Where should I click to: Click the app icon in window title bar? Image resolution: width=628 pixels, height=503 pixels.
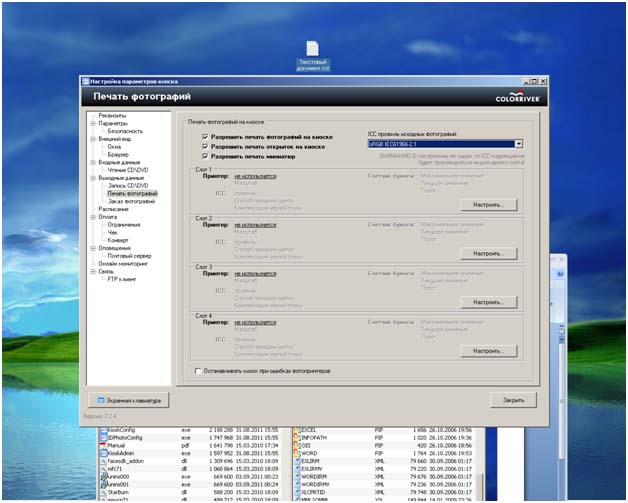point(85,81)
